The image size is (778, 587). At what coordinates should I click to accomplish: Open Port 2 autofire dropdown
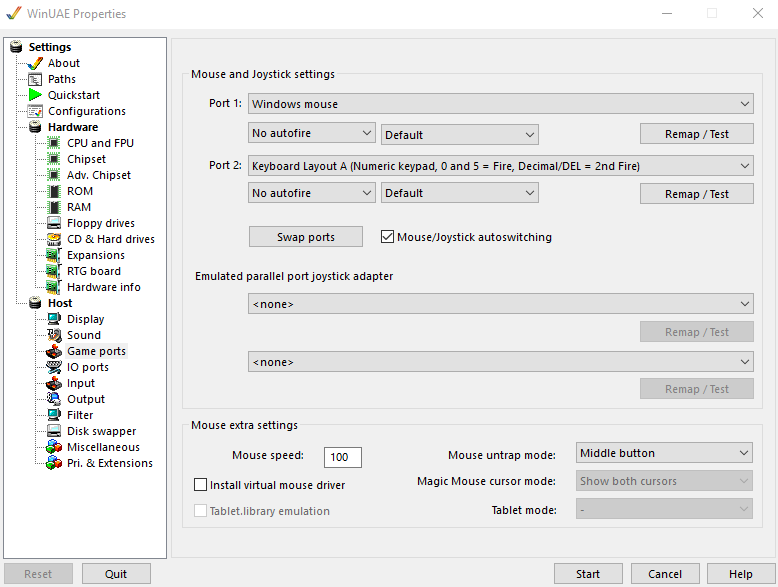pyautogui.click(x=312, y=193)
